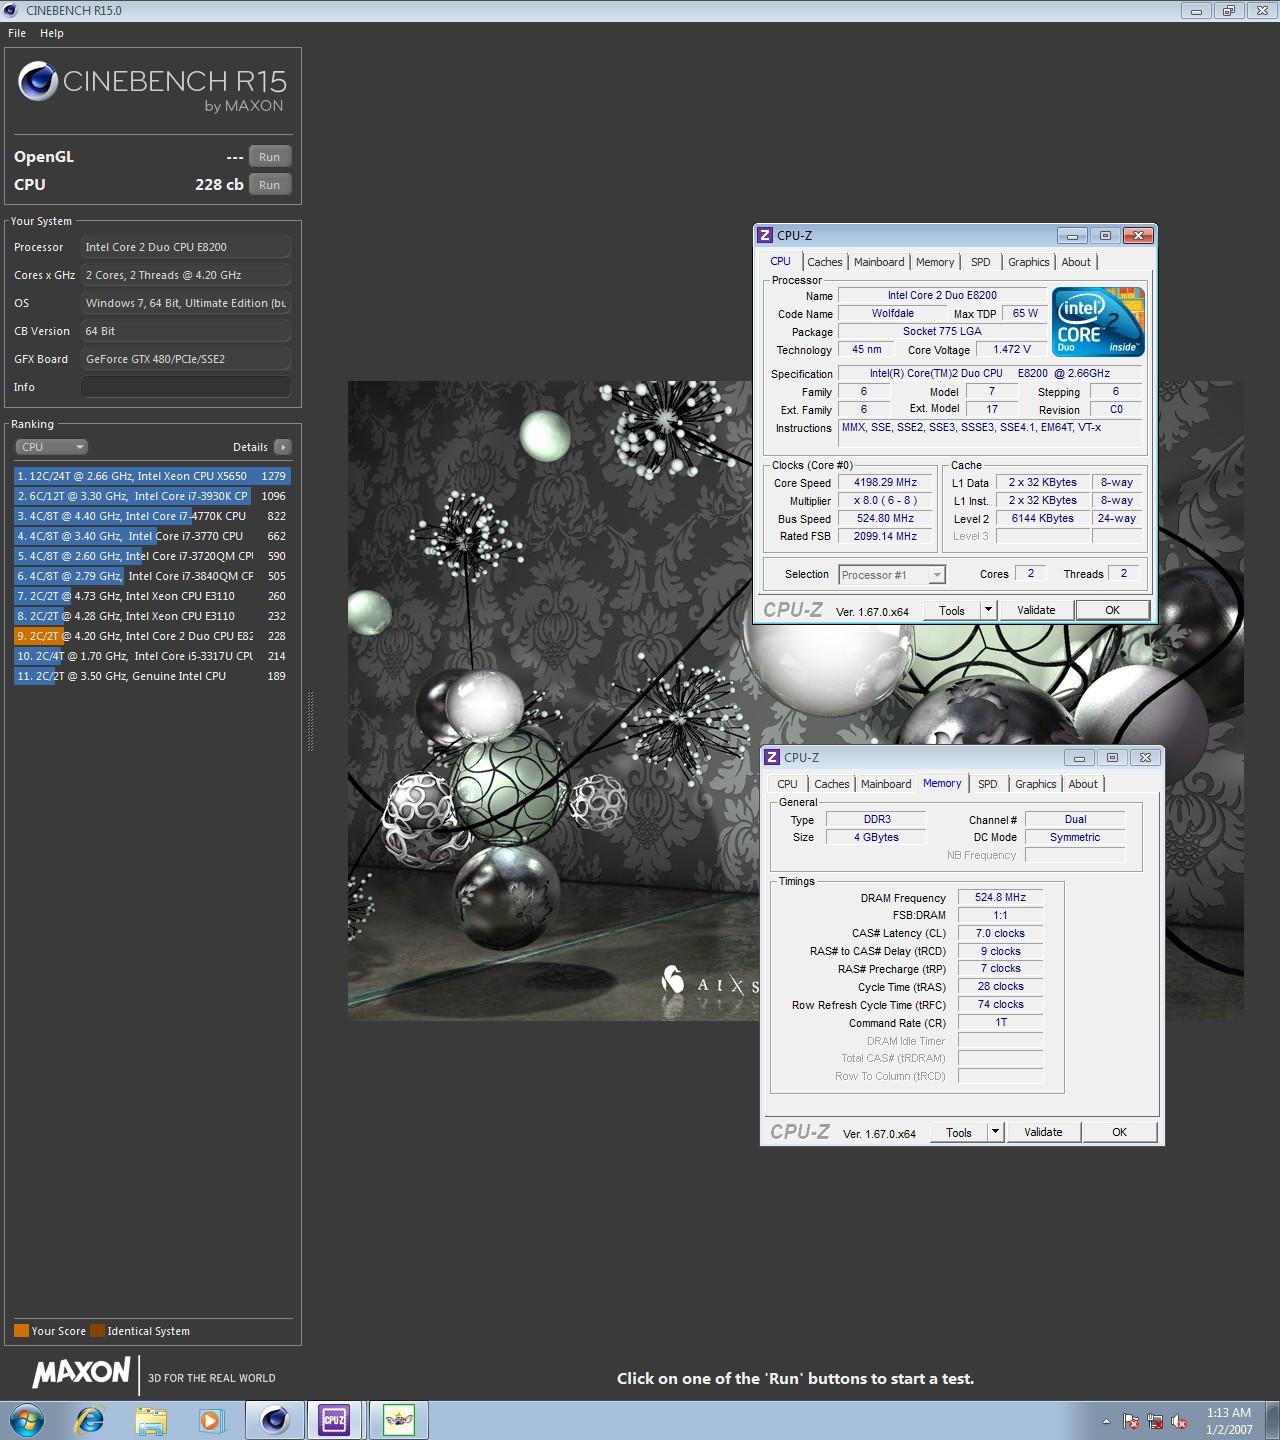The image size is (1280, 1440).
Task: Click the Cinebench R15 logo sphere
Action: (x=38, y=81)
